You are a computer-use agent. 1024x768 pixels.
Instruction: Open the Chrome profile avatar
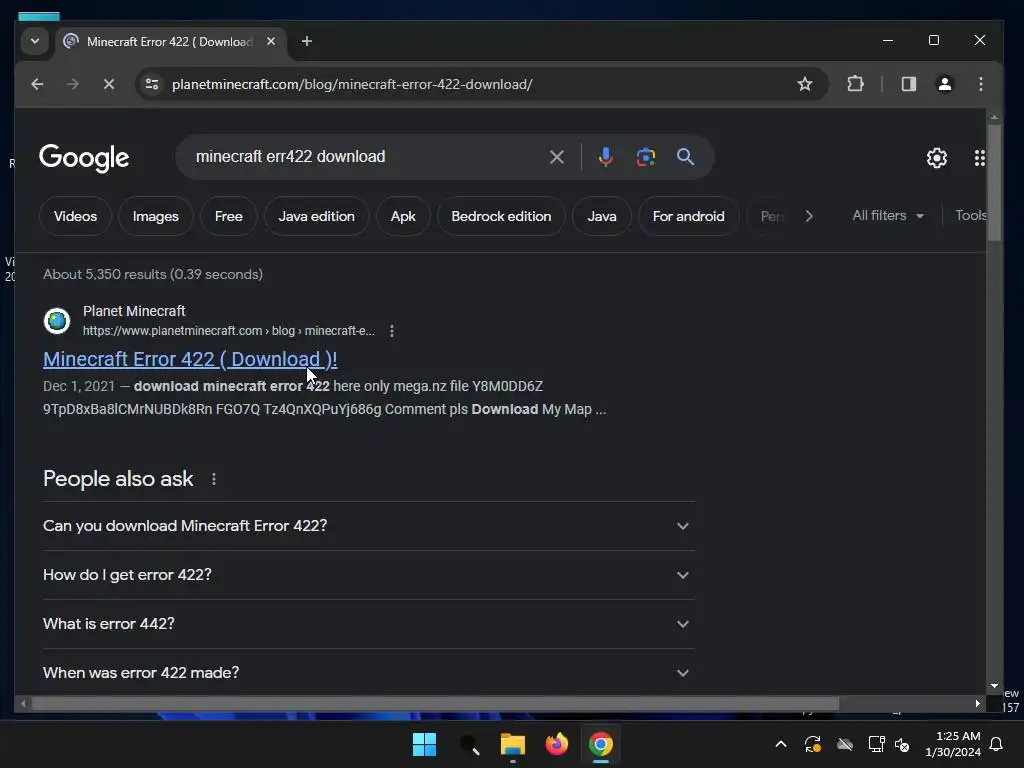click(944, 84)
